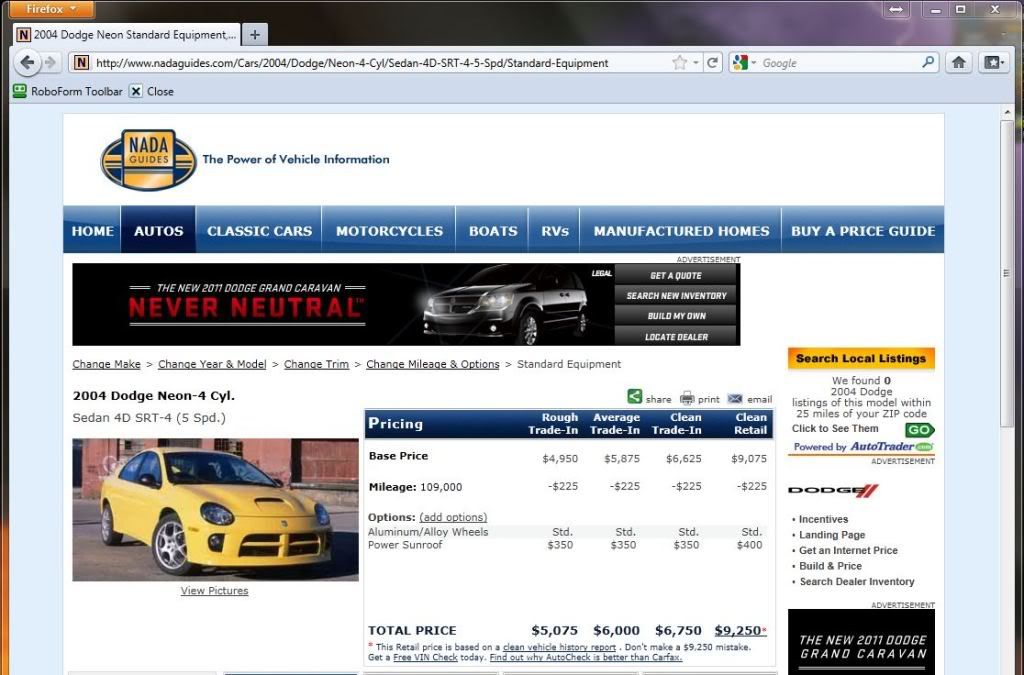Click GET A QUOTE in the Dodge ad
This screenshot has width=1024, height=675.
click(x=675, y=275)
